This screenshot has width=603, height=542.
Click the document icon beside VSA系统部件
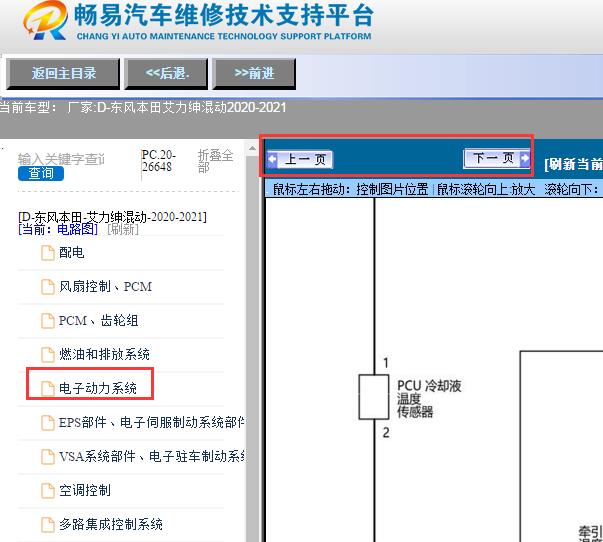pyautogui.click(x=48, y=457)
